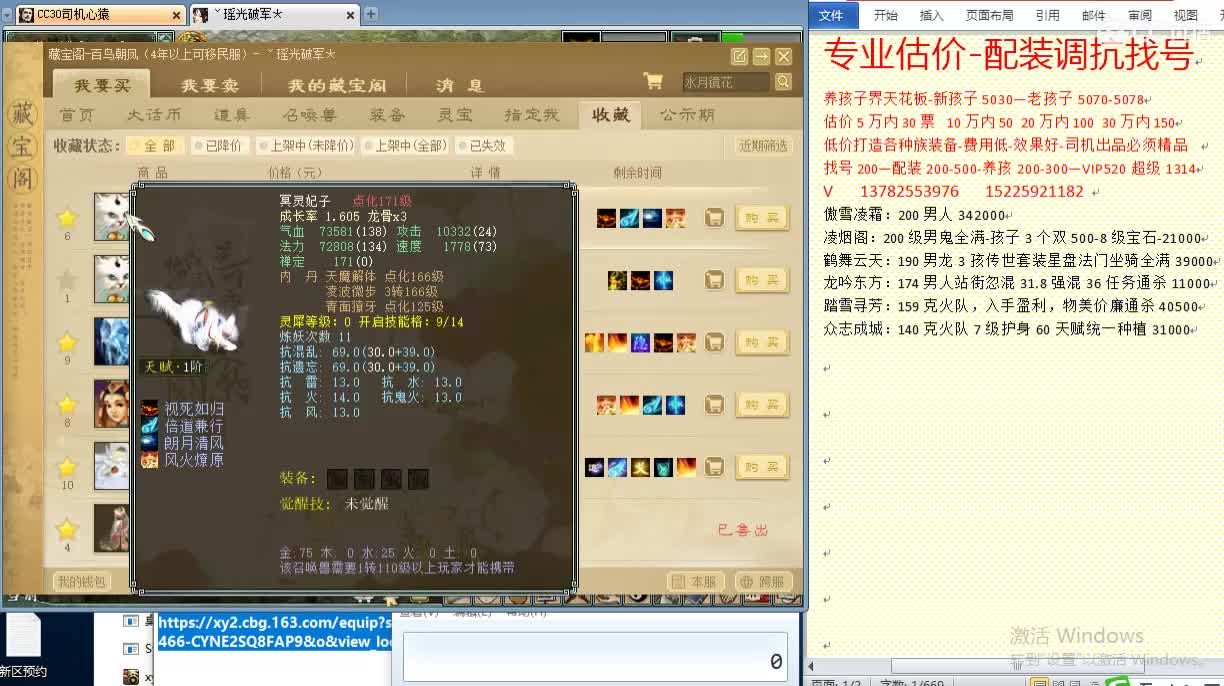Open Word 文件 menu
The width and height of the screenshot is (1224, 686).
point(831,15)
